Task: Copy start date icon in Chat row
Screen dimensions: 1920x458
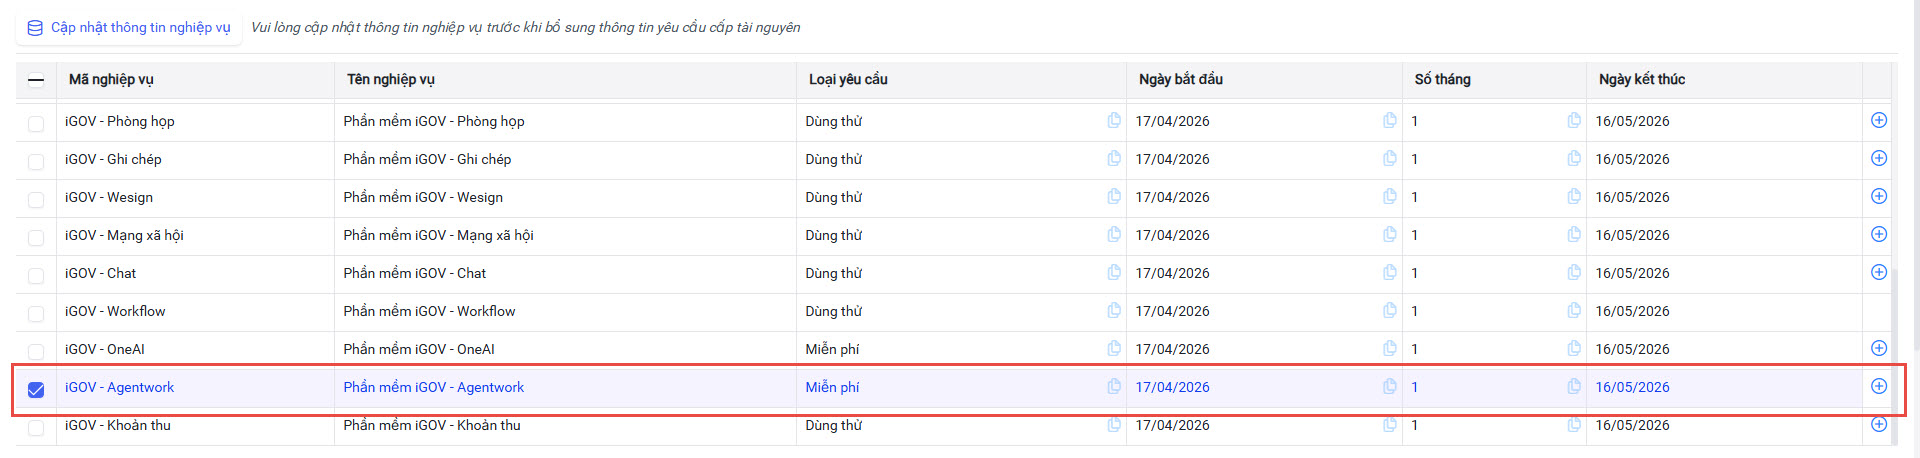Action: 1390,272
